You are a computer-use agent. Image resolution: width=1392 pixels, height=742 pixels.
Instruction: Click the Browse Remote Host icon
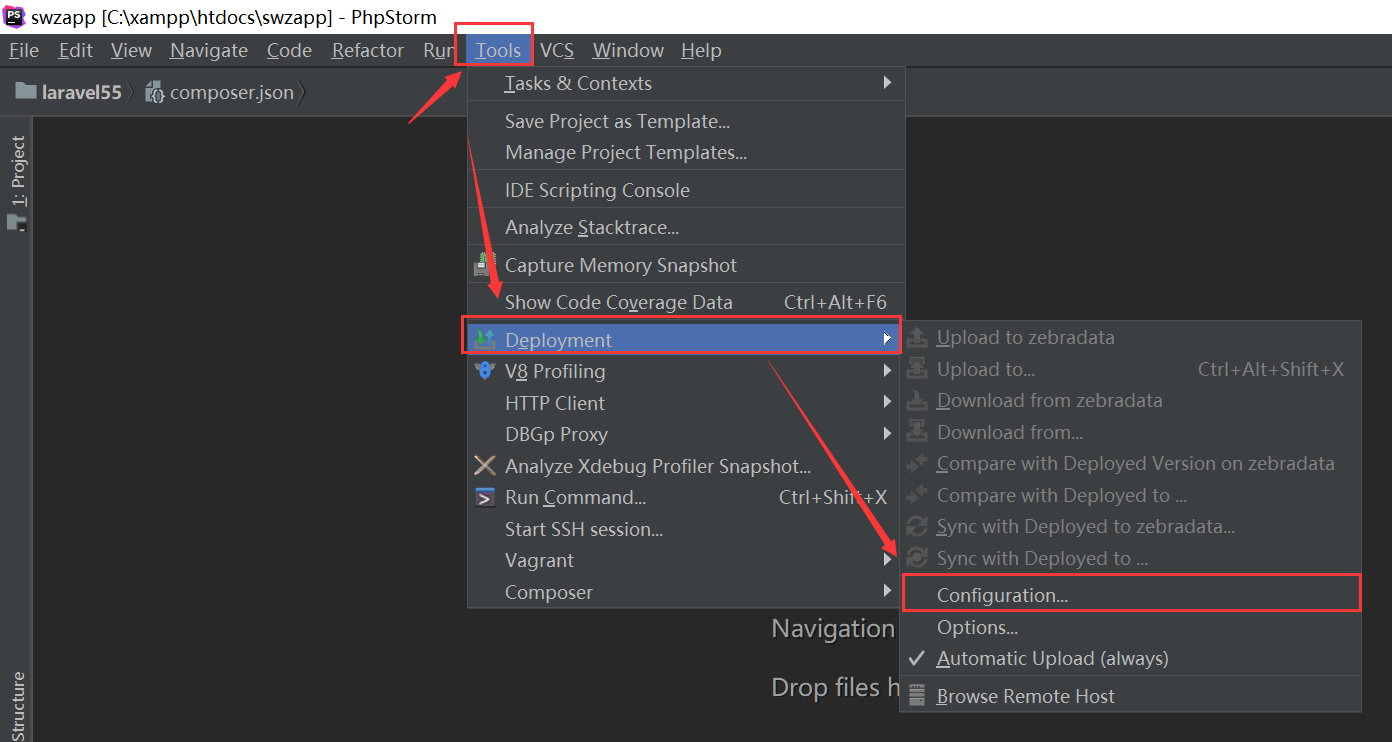point(917,696)
